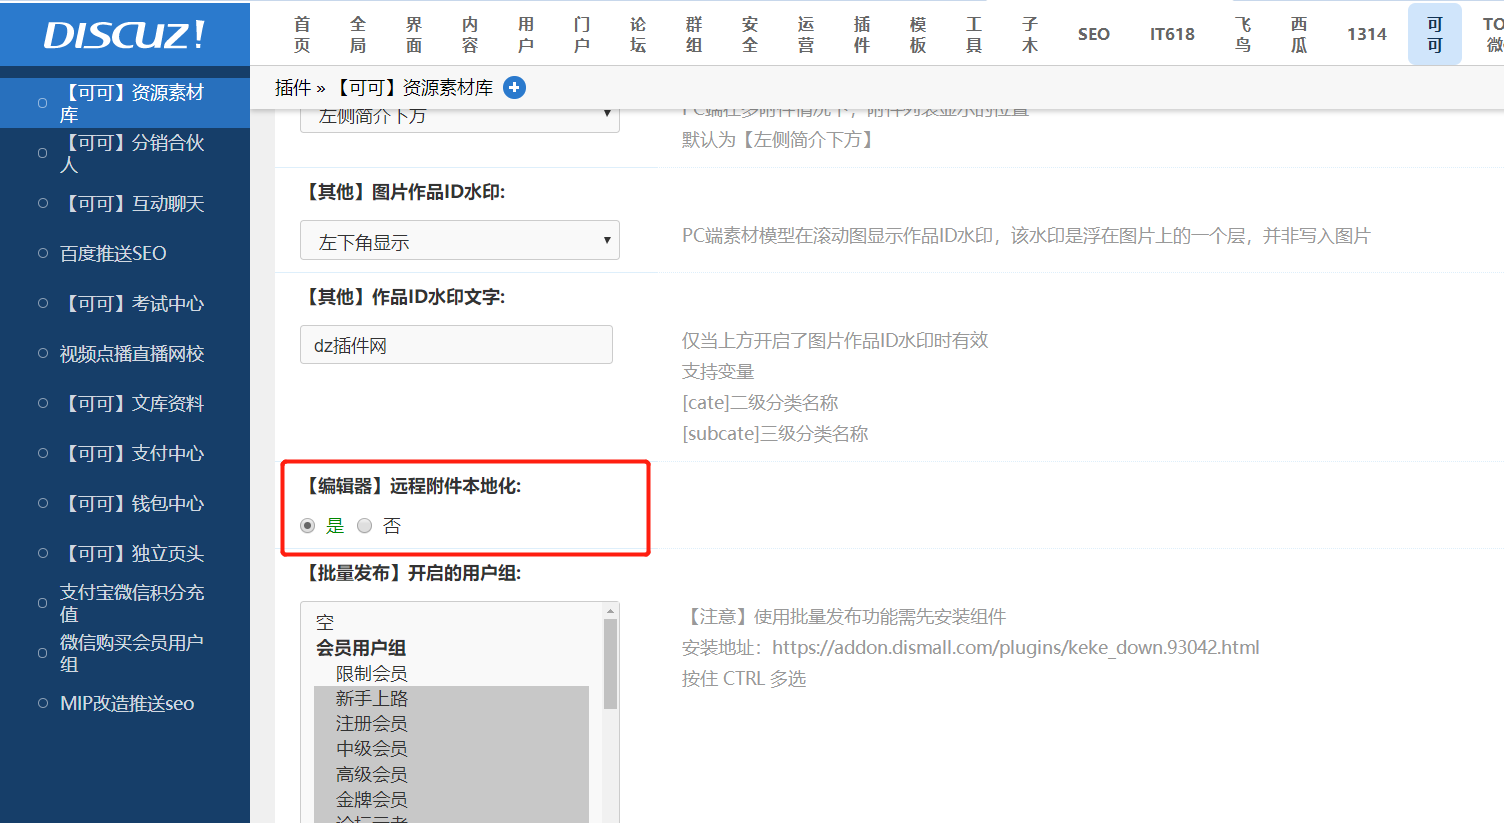
Task: Select 是 for 远程附件本地化
Action: 308,526
